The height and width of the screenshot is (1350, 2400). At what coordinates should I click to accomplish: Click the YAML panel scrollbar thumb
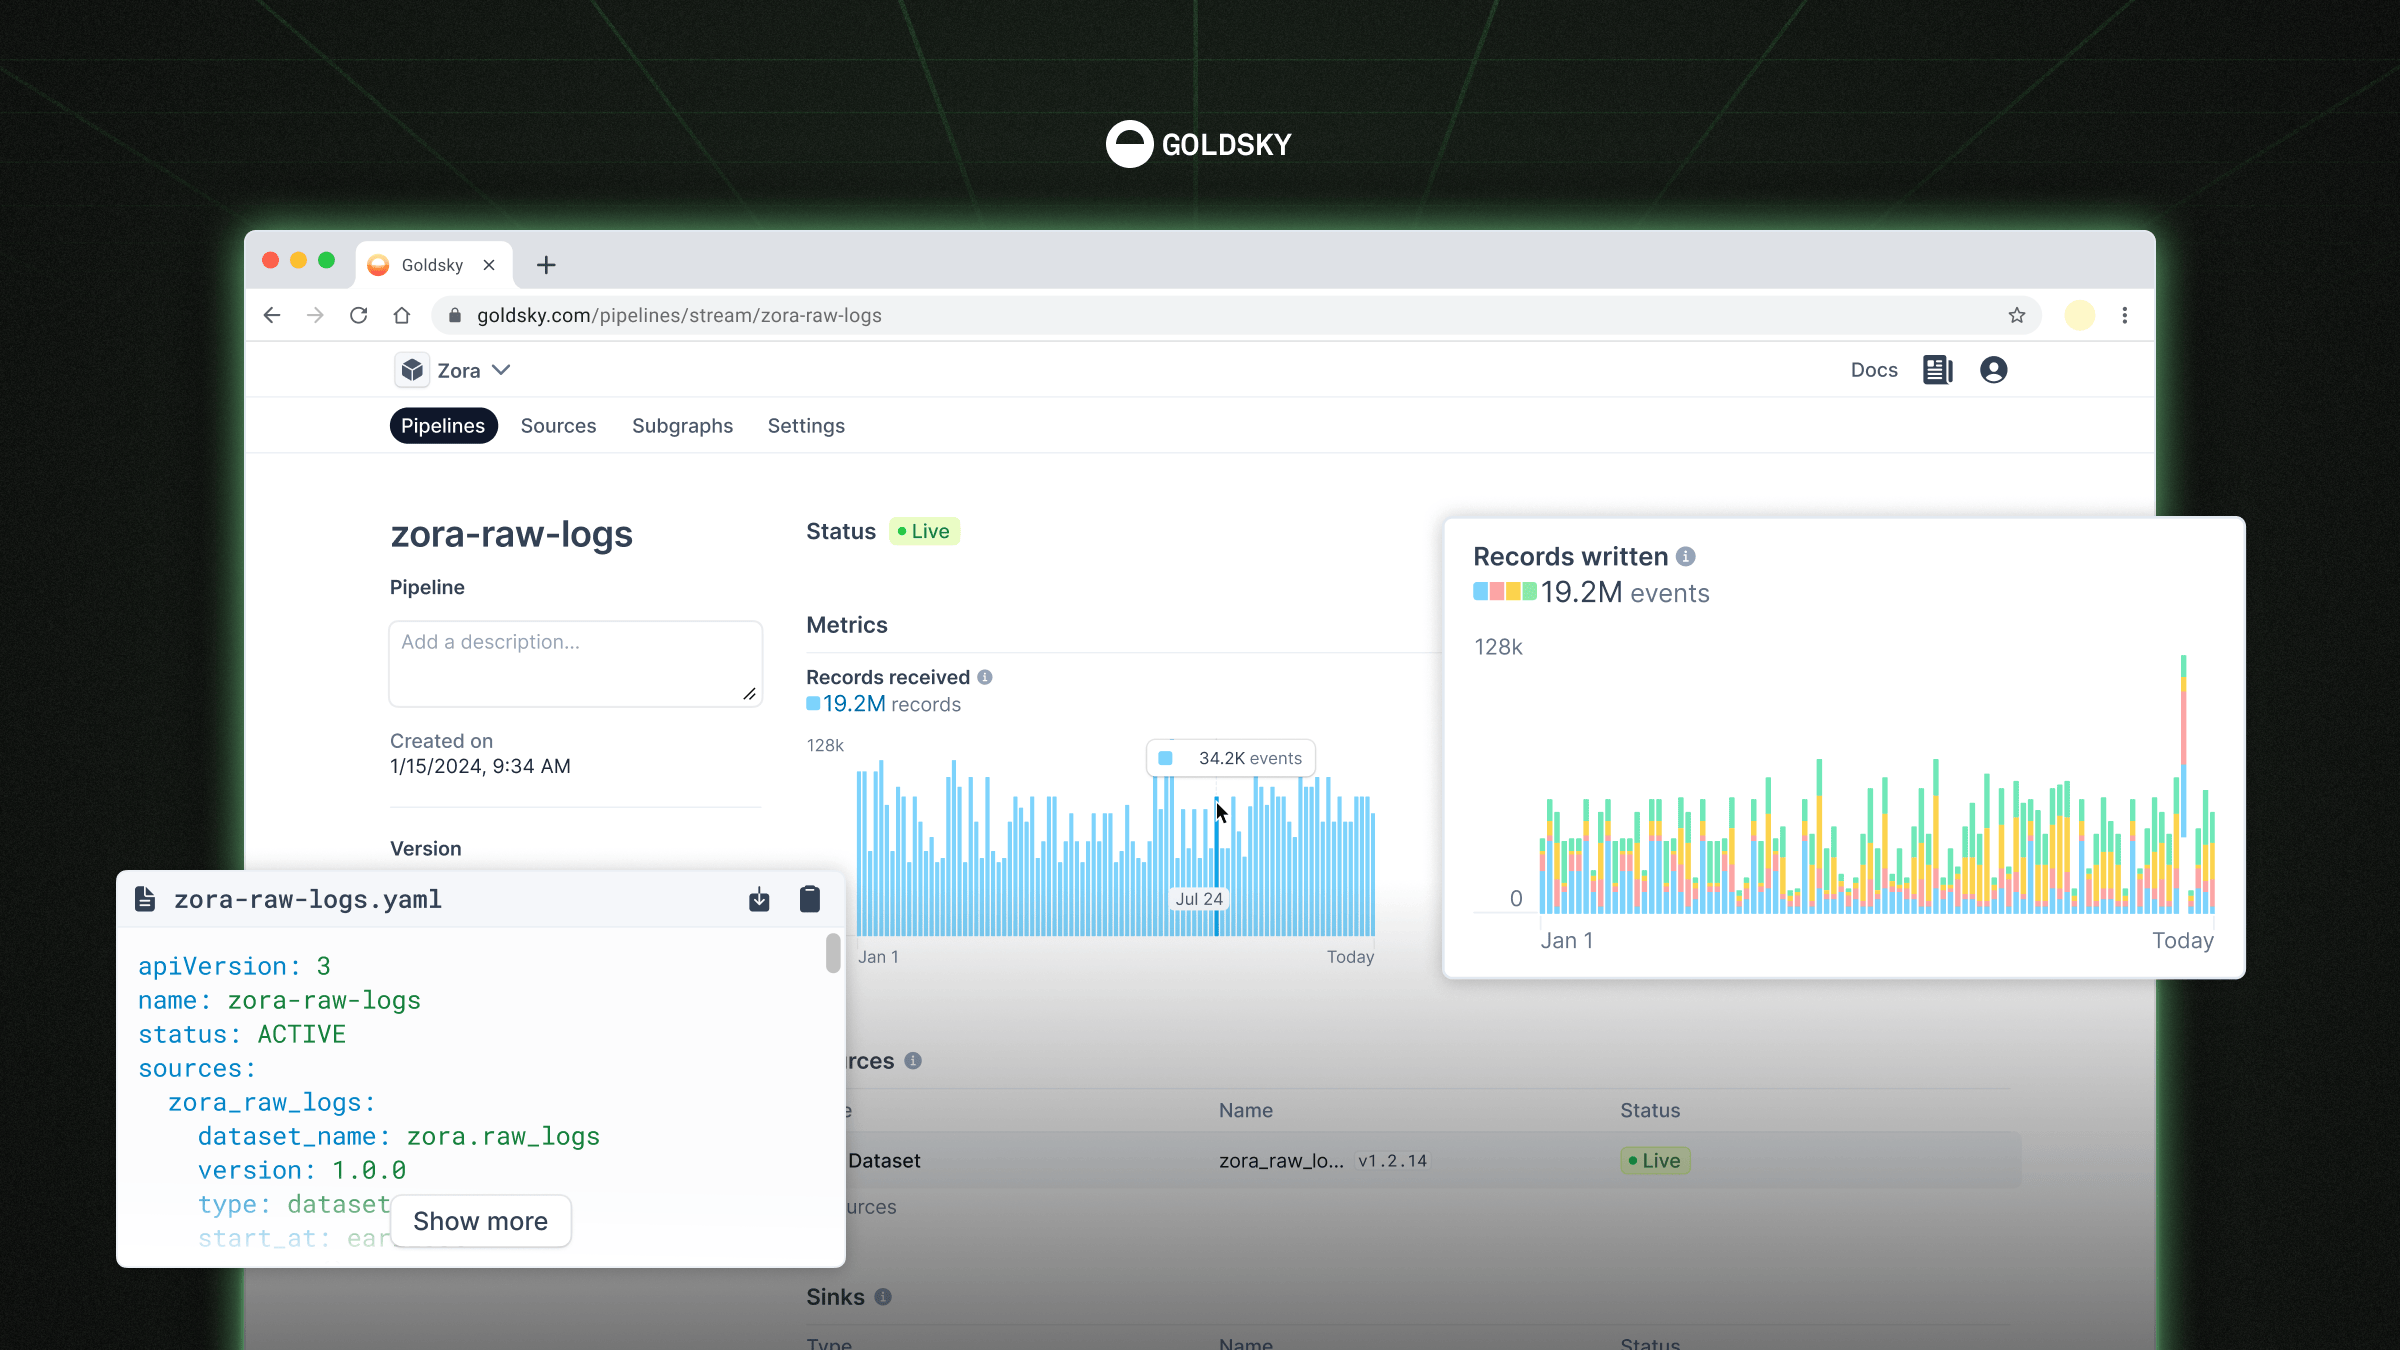coord(833,952)
